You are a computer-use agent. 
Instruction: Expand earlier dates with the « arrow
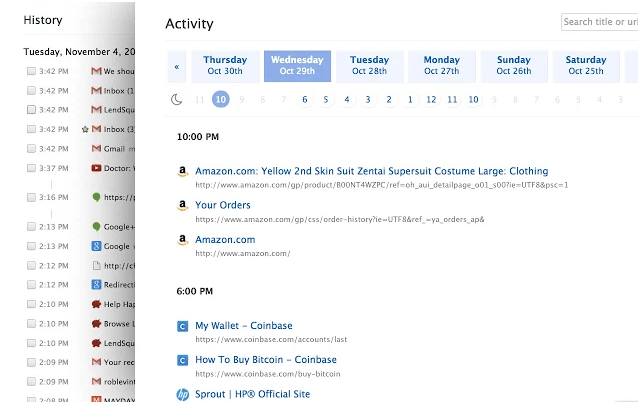pyautogui.click(x=178, y=67)
